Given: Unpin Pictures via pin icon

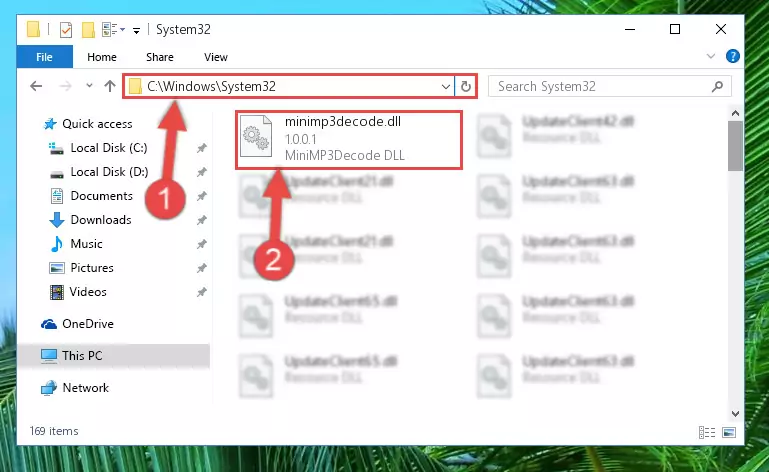Looking at the screenshot, I should tap(202, 268).
